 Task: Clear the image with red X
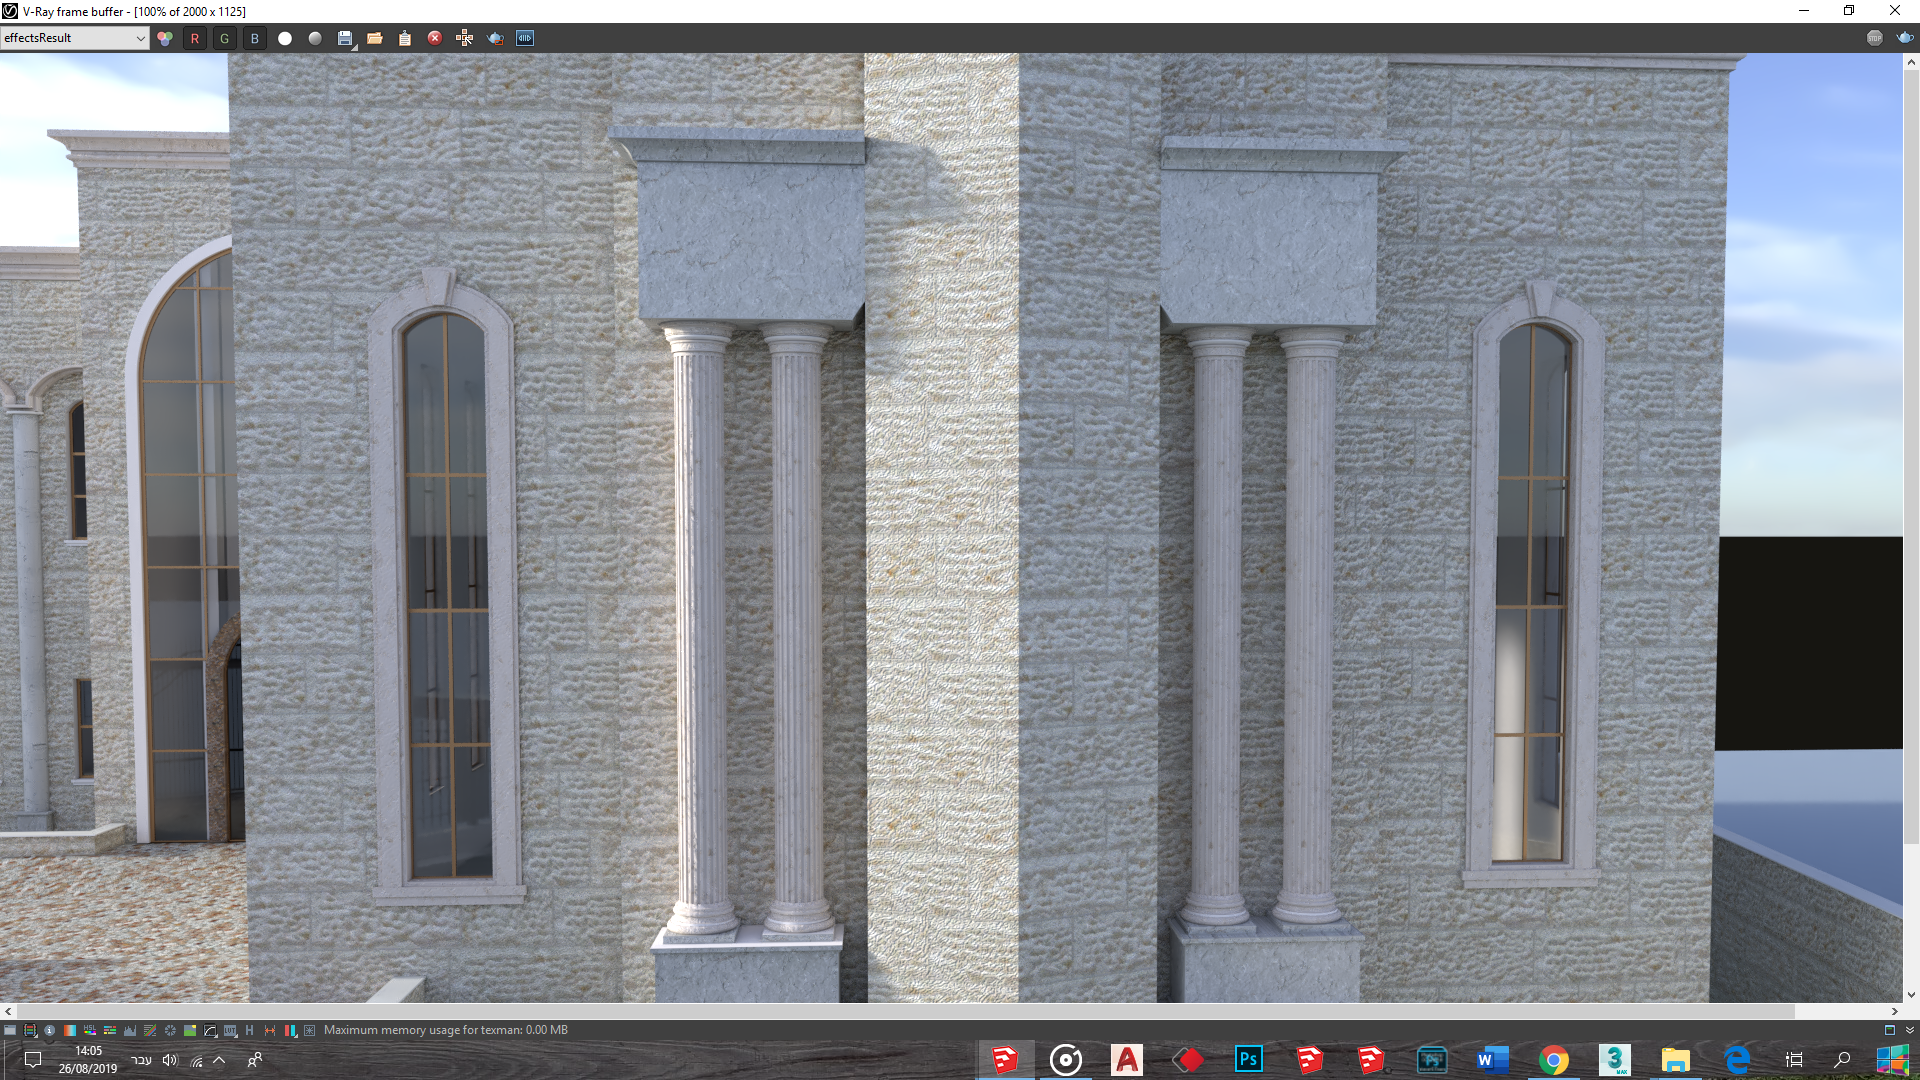pyautogui.click(x=435, y=38)
